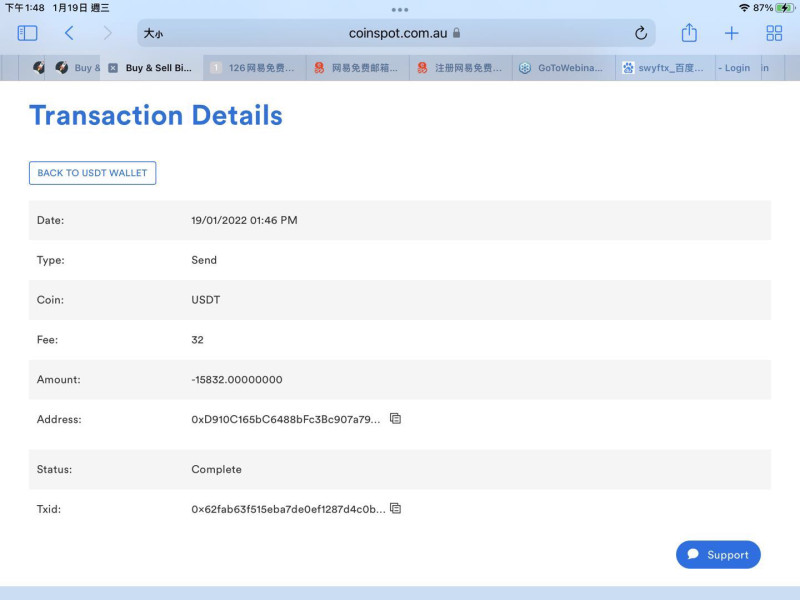
Task: Show the tab overview grid
Action: (774, 33)
